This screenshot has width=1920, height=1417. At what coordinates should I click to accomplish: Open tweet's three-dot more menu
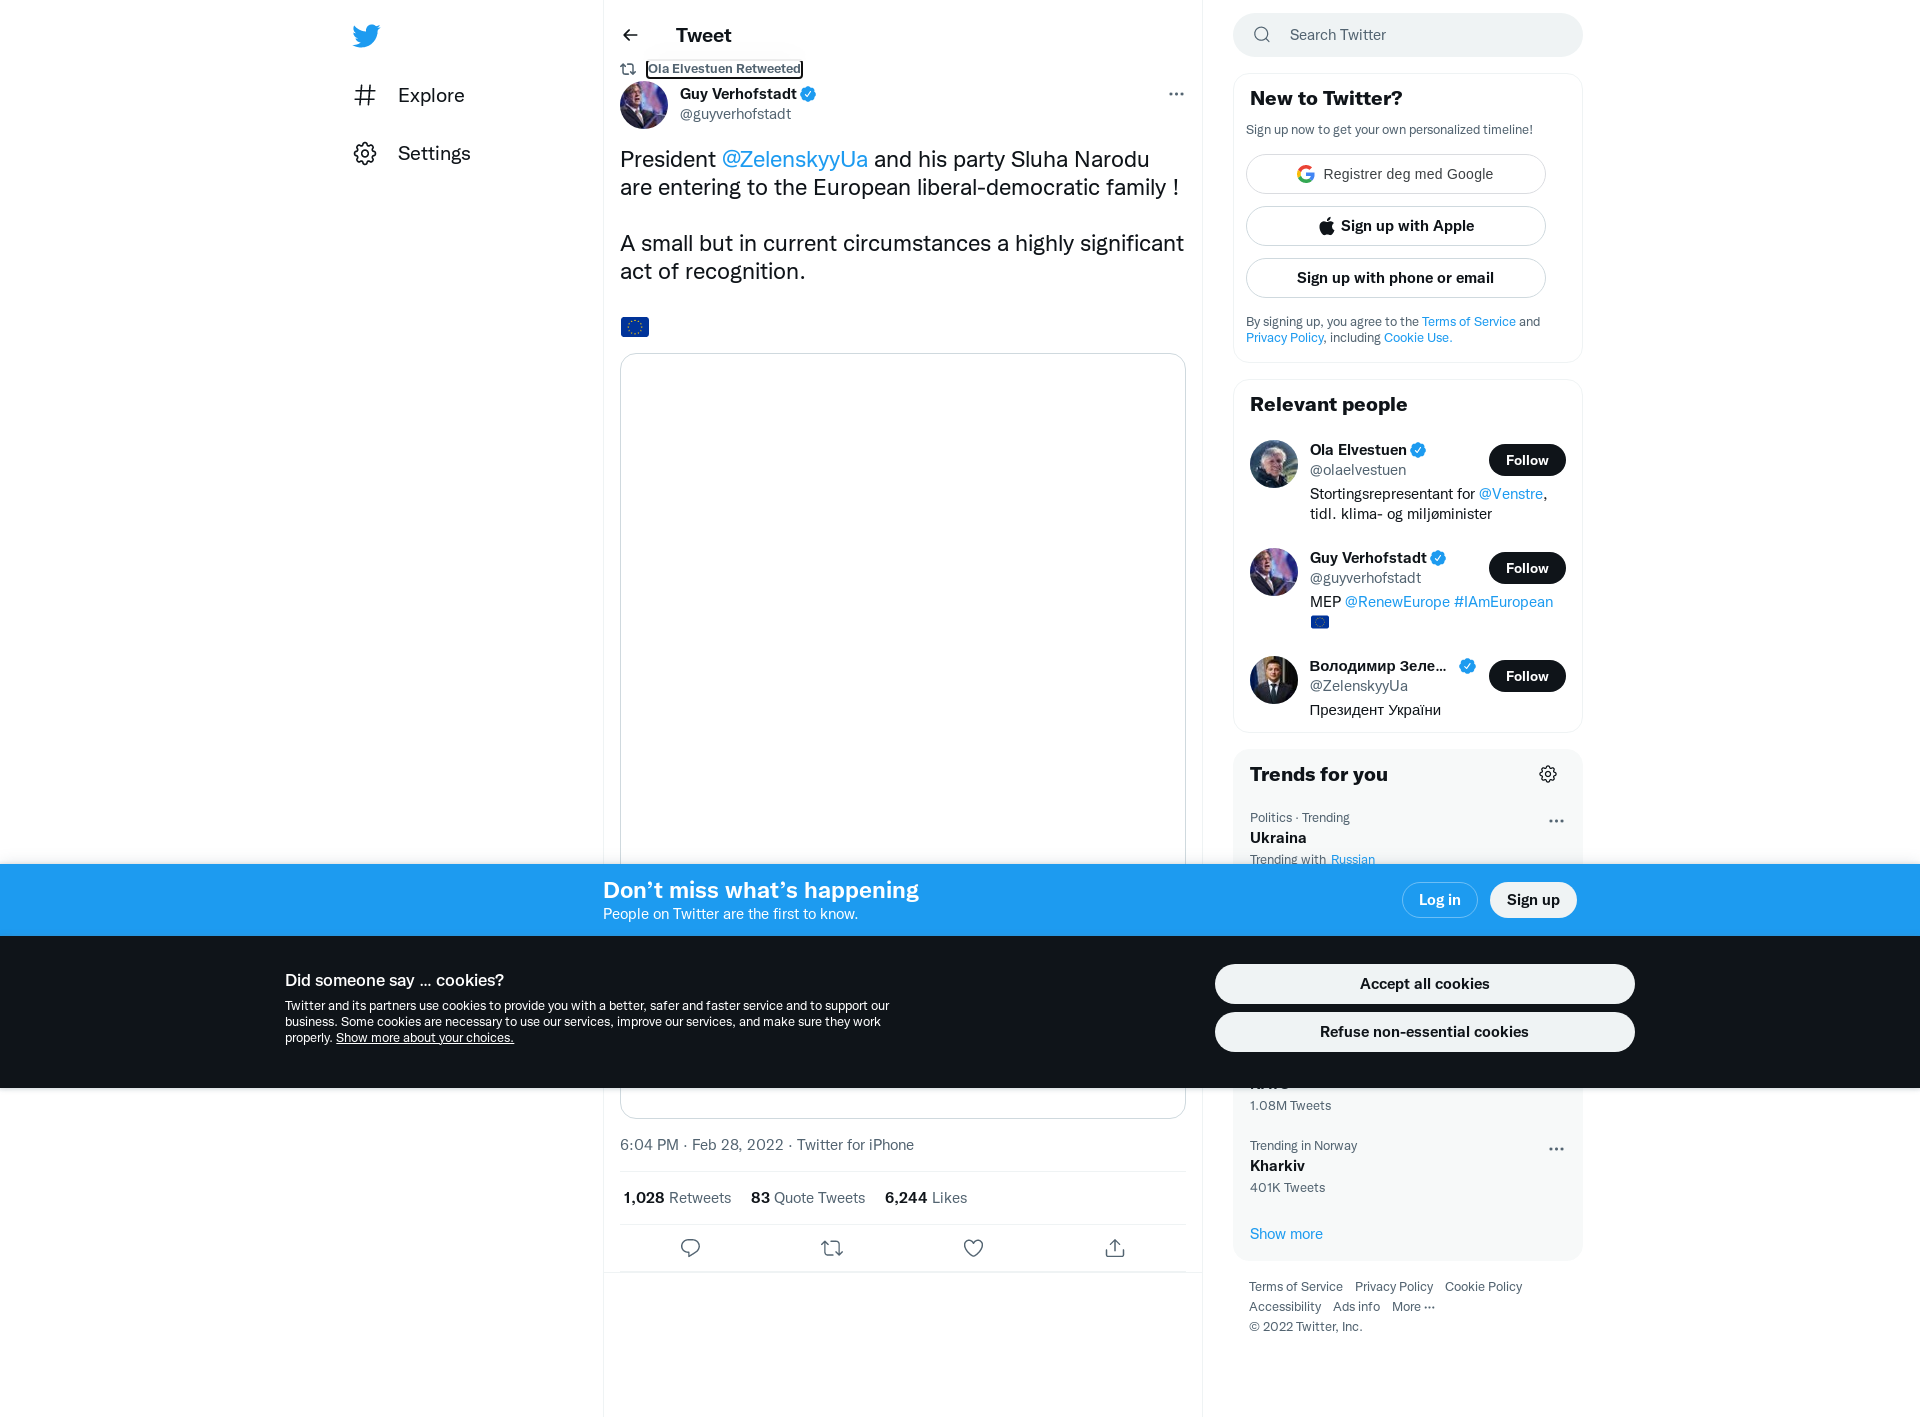click(1176, 94)
